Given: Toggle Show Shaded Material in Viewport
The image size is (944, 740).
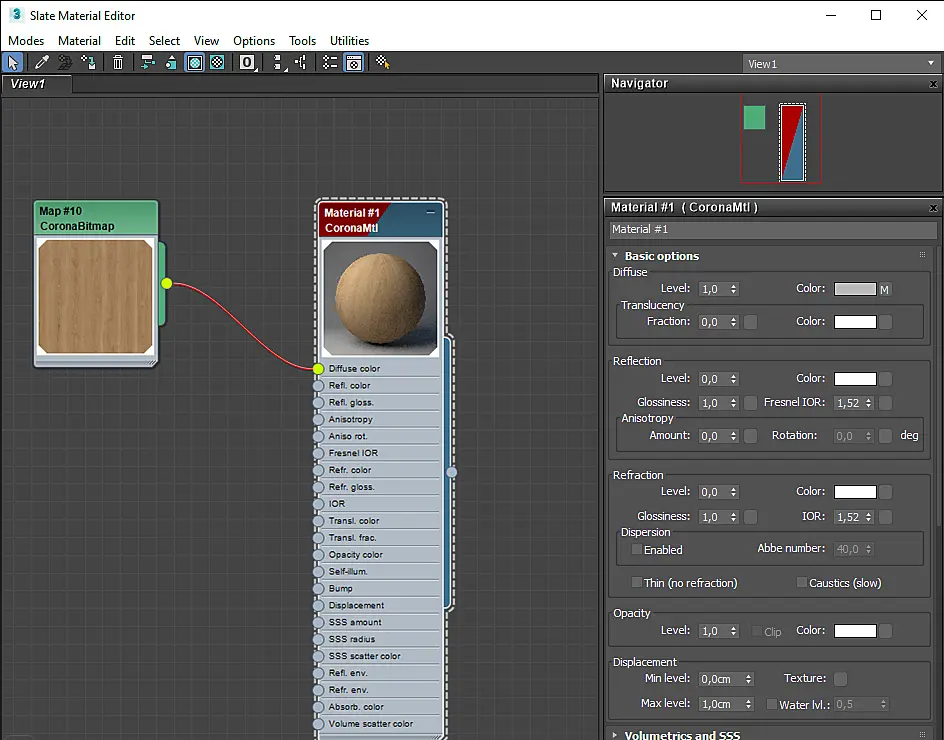Looking at the screenshot, I should point(194,62).
